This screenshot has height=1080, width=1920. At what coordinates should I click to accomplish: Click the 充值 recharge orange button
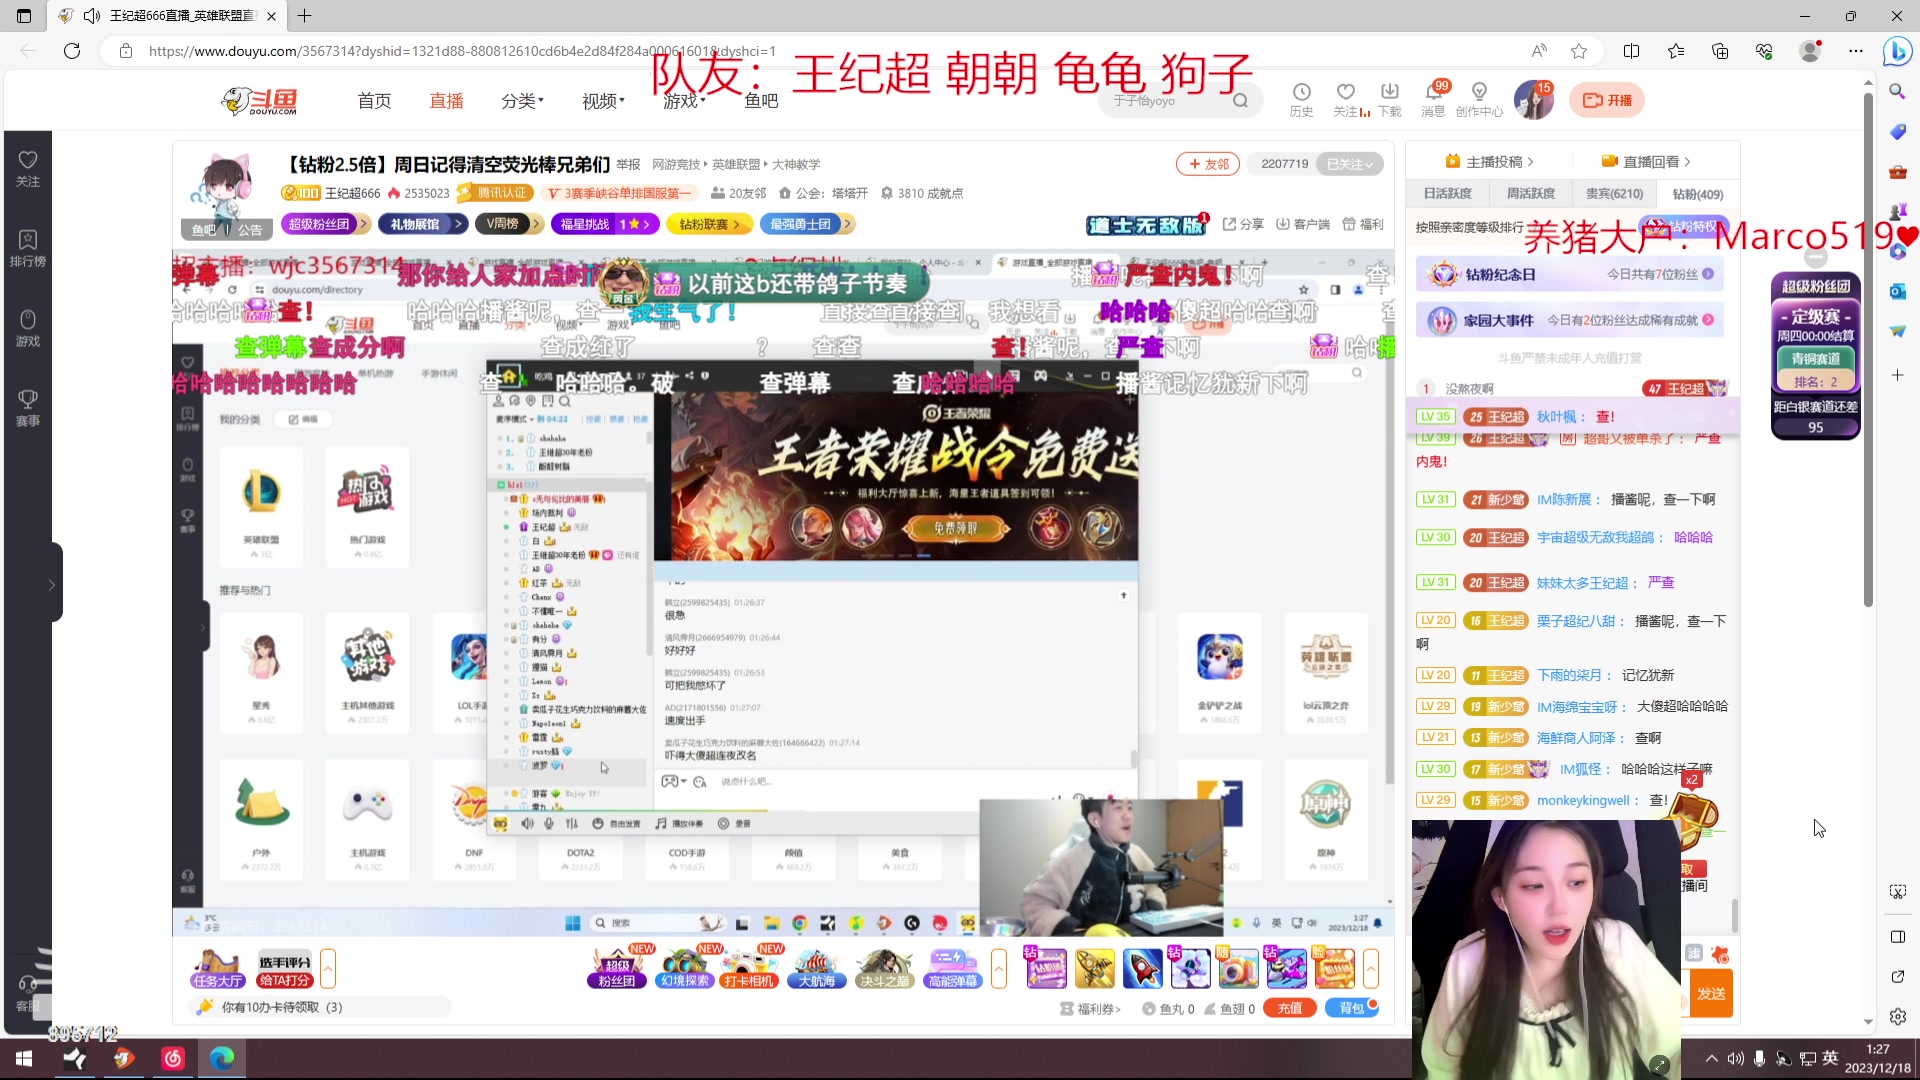coord(1290,1008)
